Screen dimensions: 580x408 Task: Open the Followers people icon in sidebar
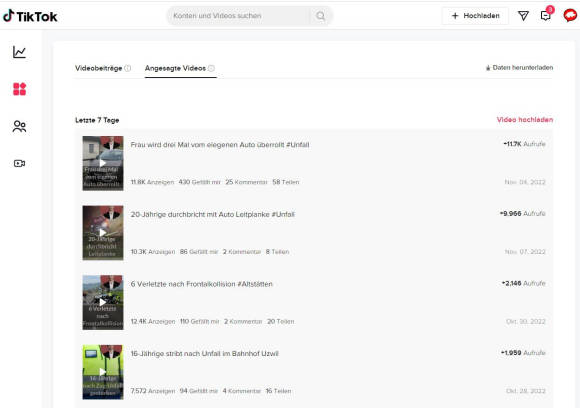(19, 127)
